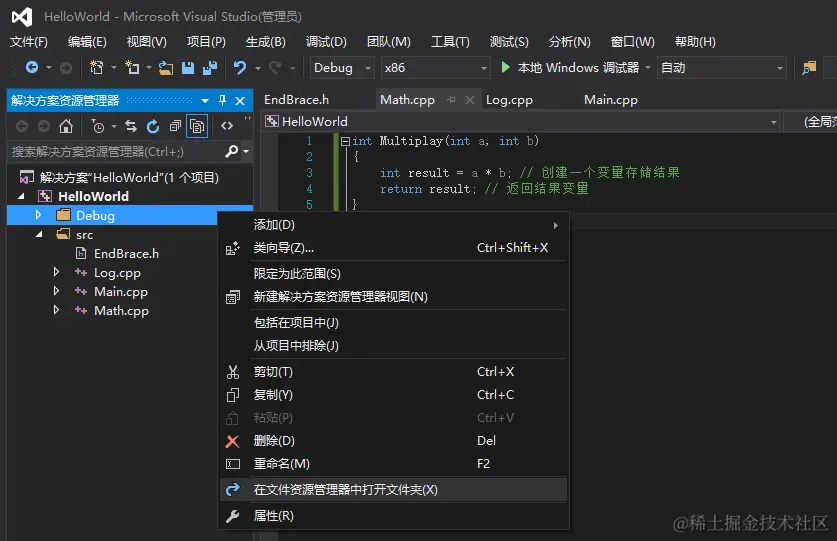Click the New Solution Explorer View menu icon
Screen dimensions: 837x541
click(x=233, y=297)
